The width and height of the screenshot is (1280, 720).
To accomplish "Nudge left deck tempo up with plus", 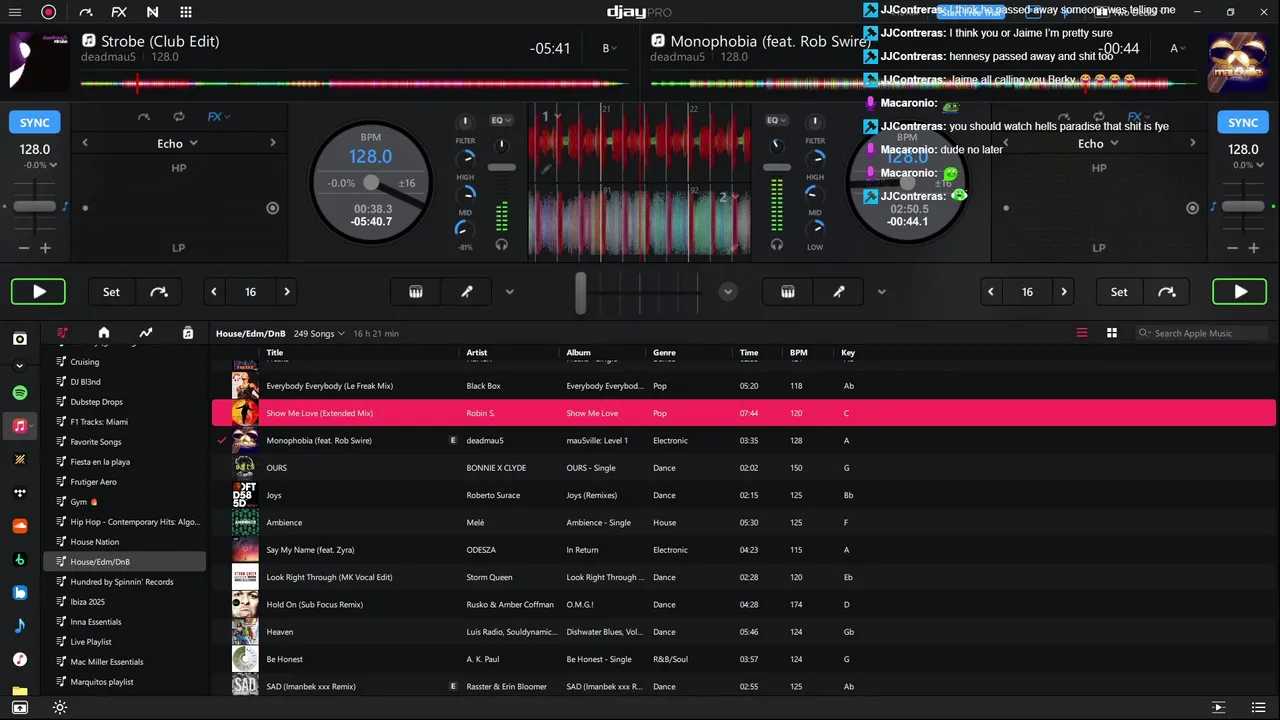I will (45, 248).
